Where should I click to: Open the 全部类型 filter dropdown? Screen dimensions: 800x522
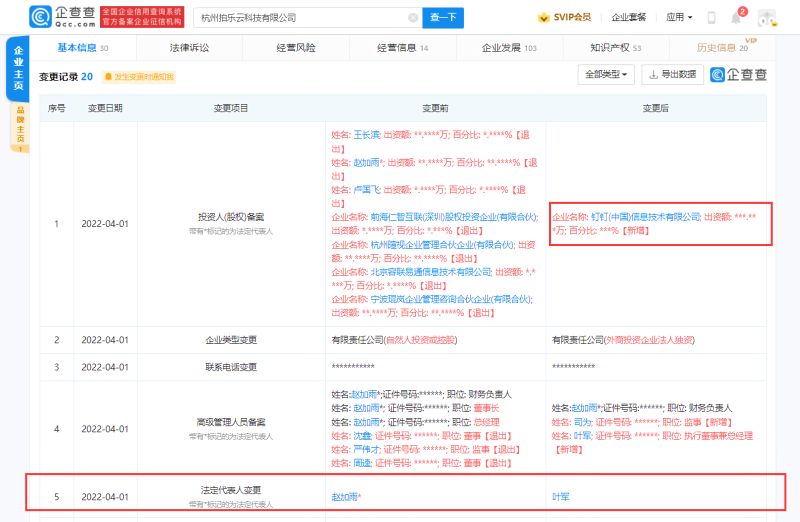pos(606,74)
